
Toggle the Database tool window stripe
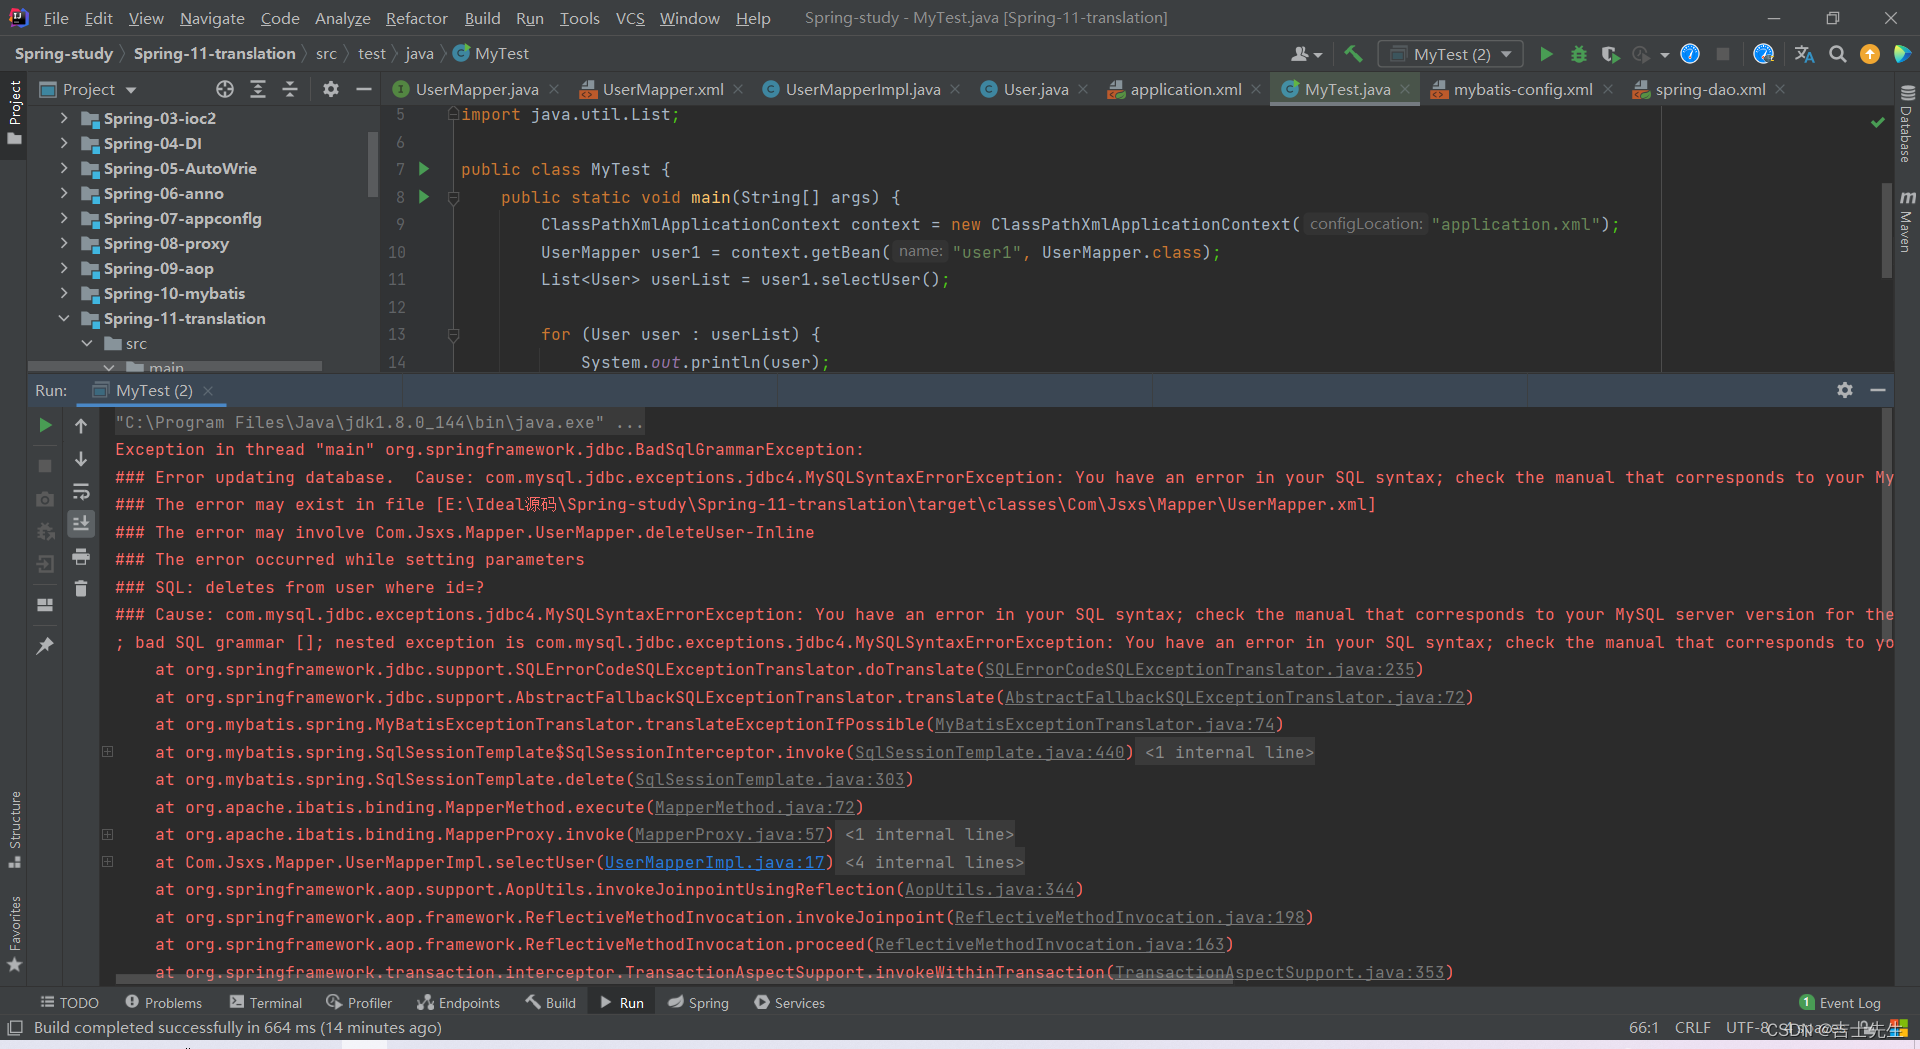1907,123
